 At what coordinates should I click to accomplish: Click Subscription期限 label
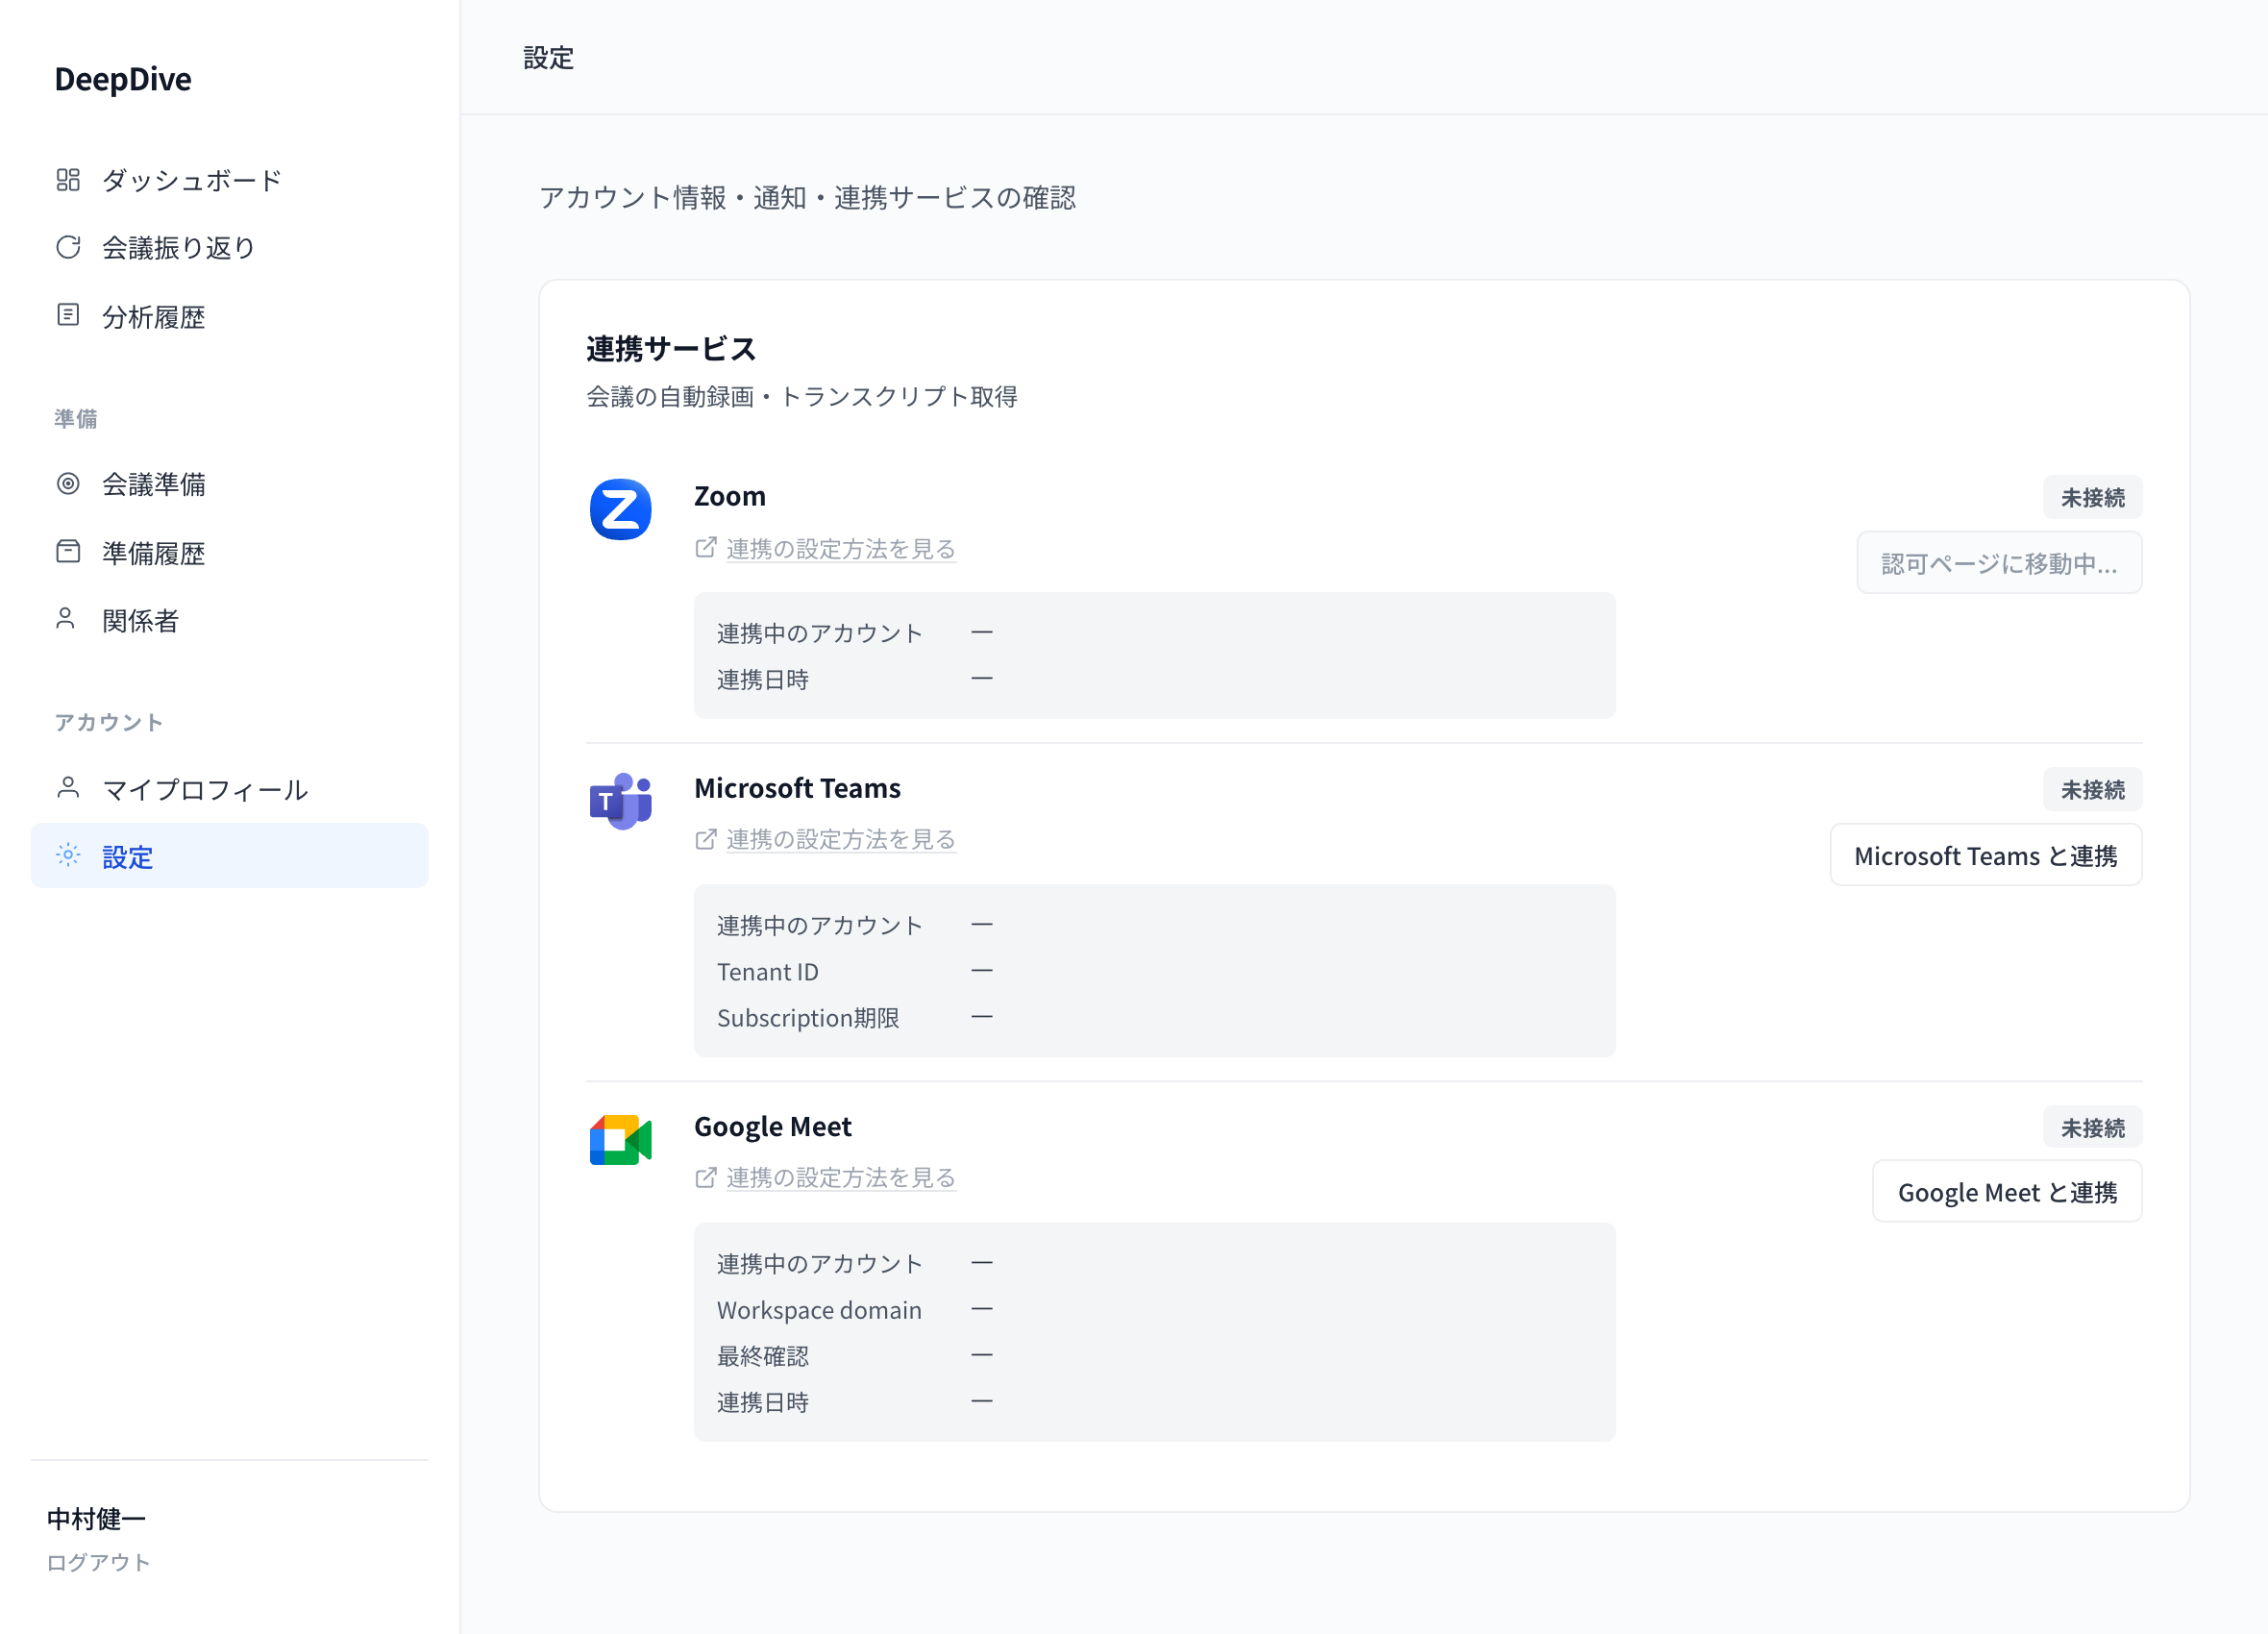[x=808, y=1017]
